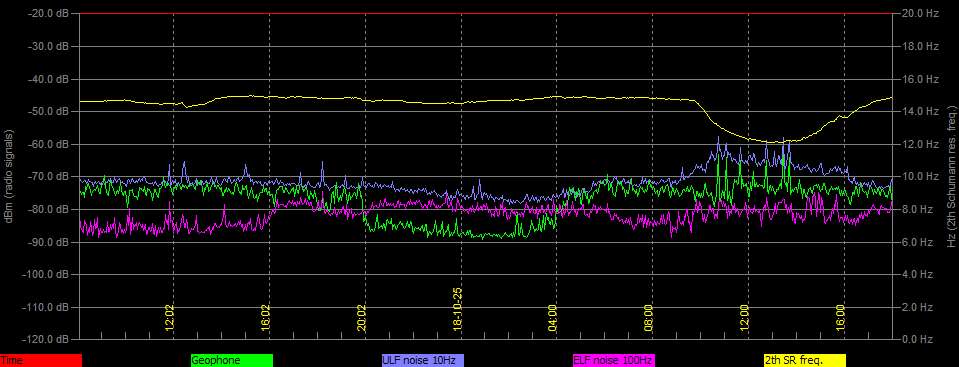Viewport: 959px width, 367px height.
Task: Select the yellow 2th SR freq. legend
Action: pyautogui.click(x=804, y=361)
